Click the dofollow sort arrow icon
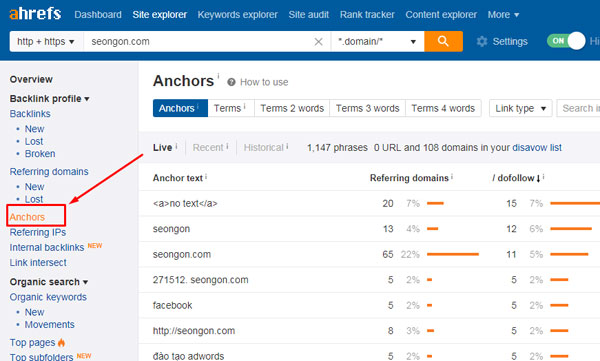This screenshot has height=361, width=600. 538,178
